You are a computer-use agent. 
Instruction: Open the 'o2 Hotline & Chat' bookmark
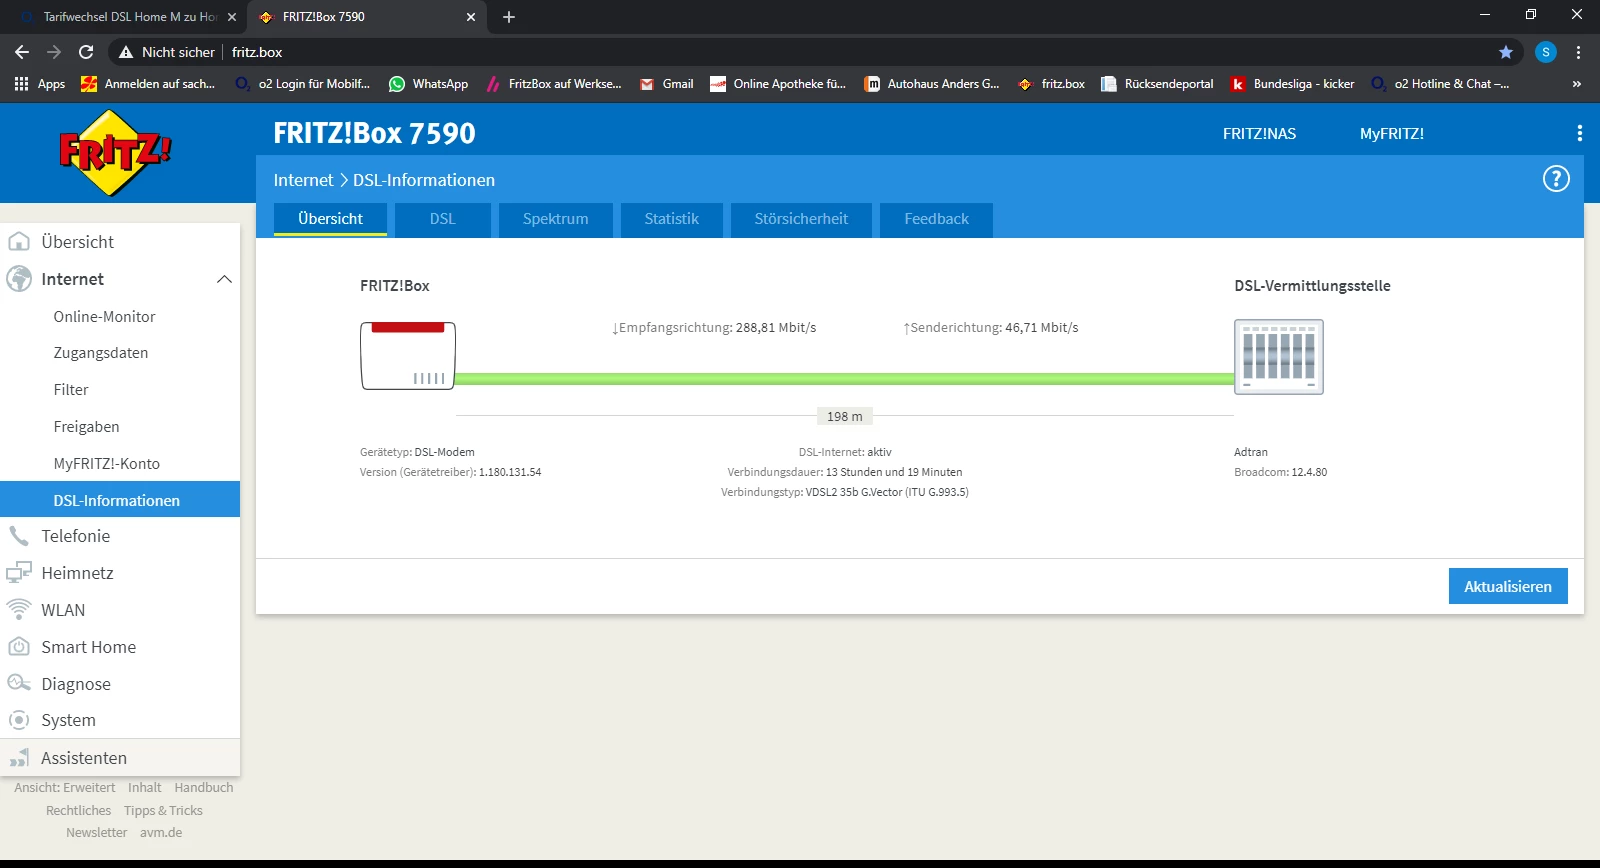[x=1440, y=84]
